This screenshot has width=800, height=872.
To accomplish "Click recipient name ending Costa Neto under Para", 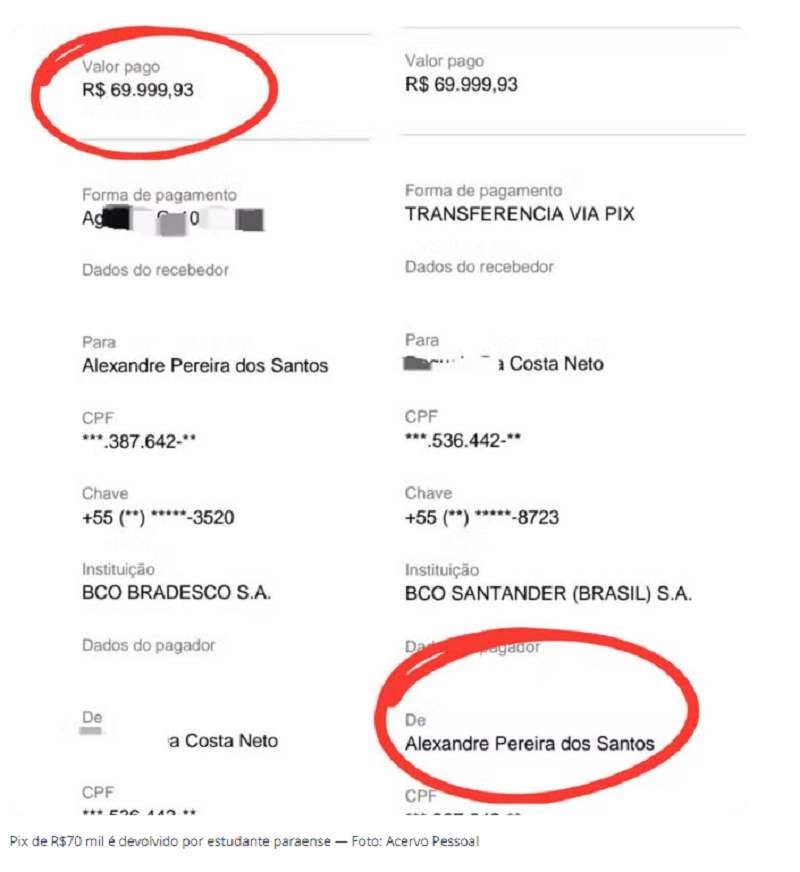I will (x=504, y=364).
